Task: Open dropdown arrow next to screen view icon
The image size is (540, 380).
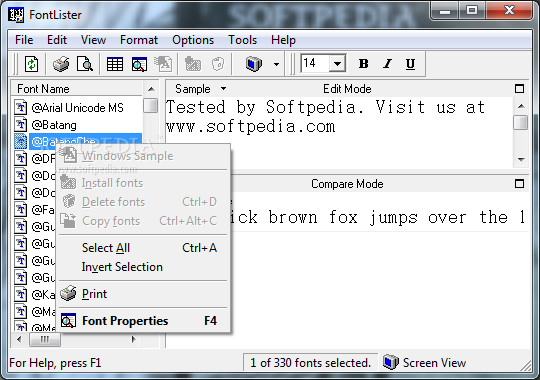Action: (x=276, y=64)
